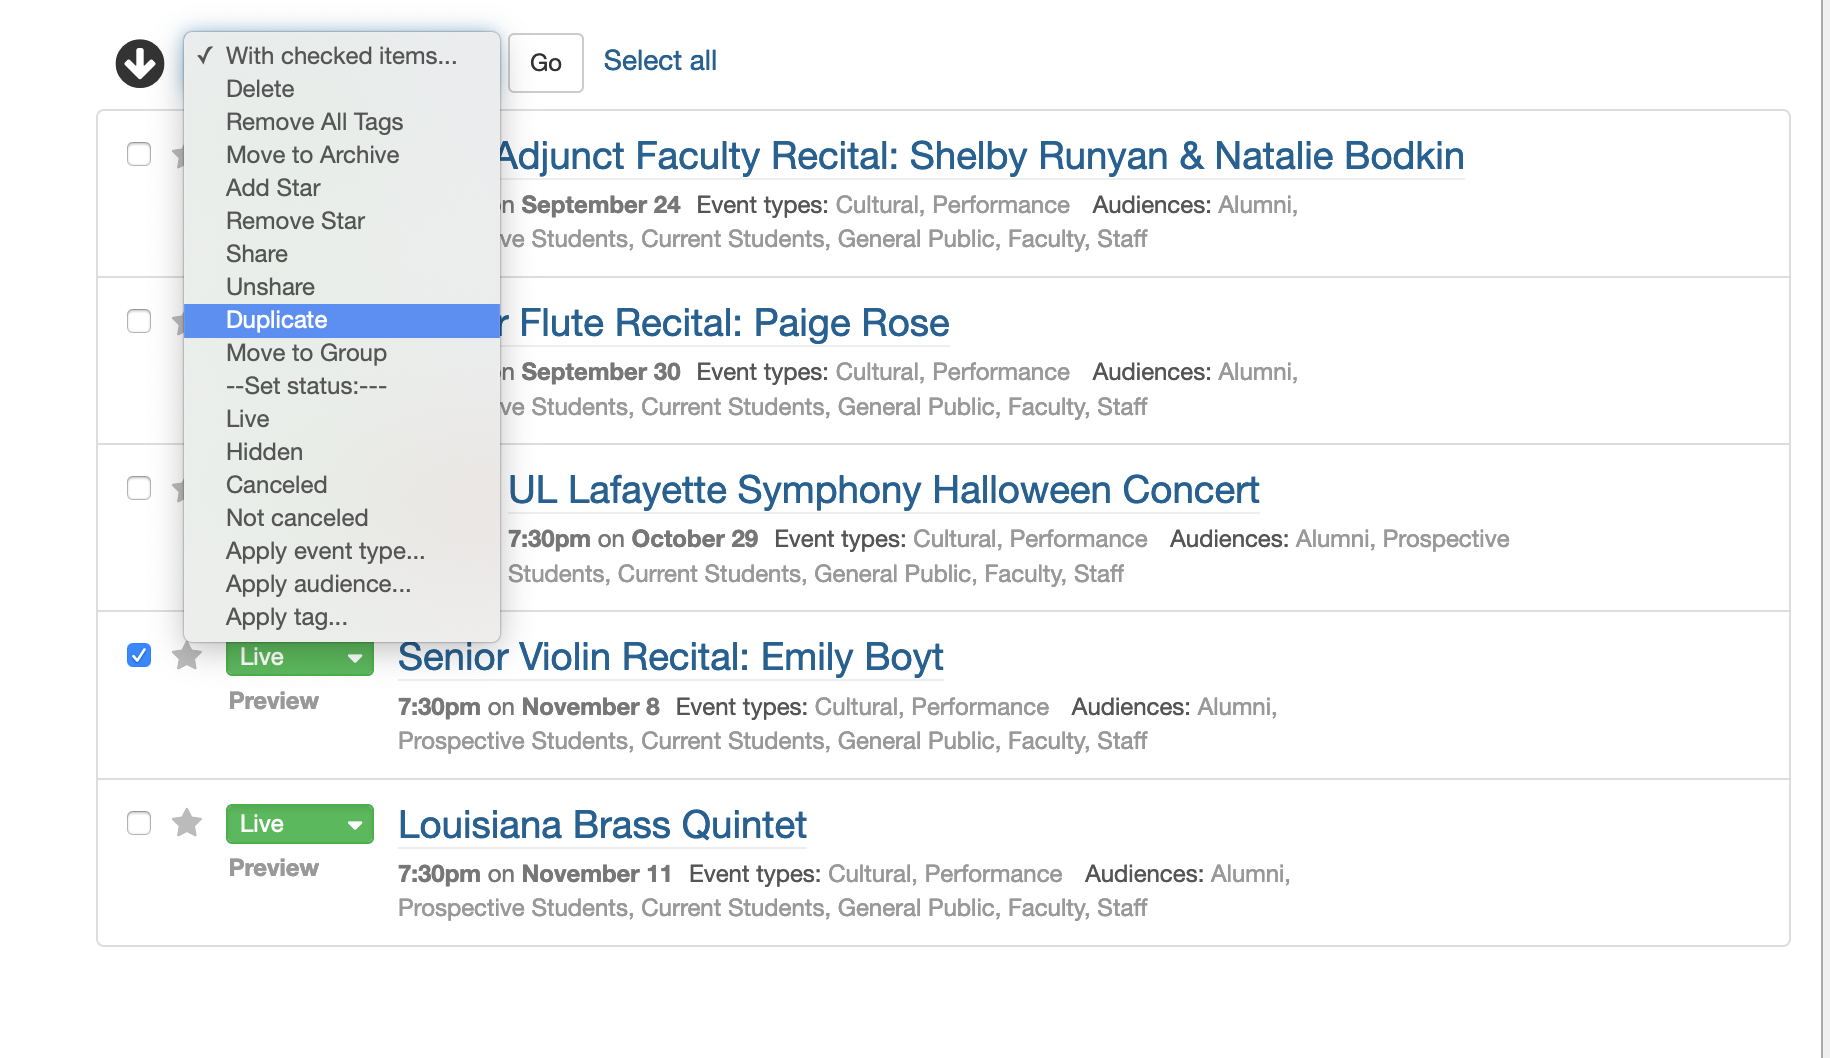Click the Select all link
This screenshot has width=1830, height=1058.
(x=660, y=61)
